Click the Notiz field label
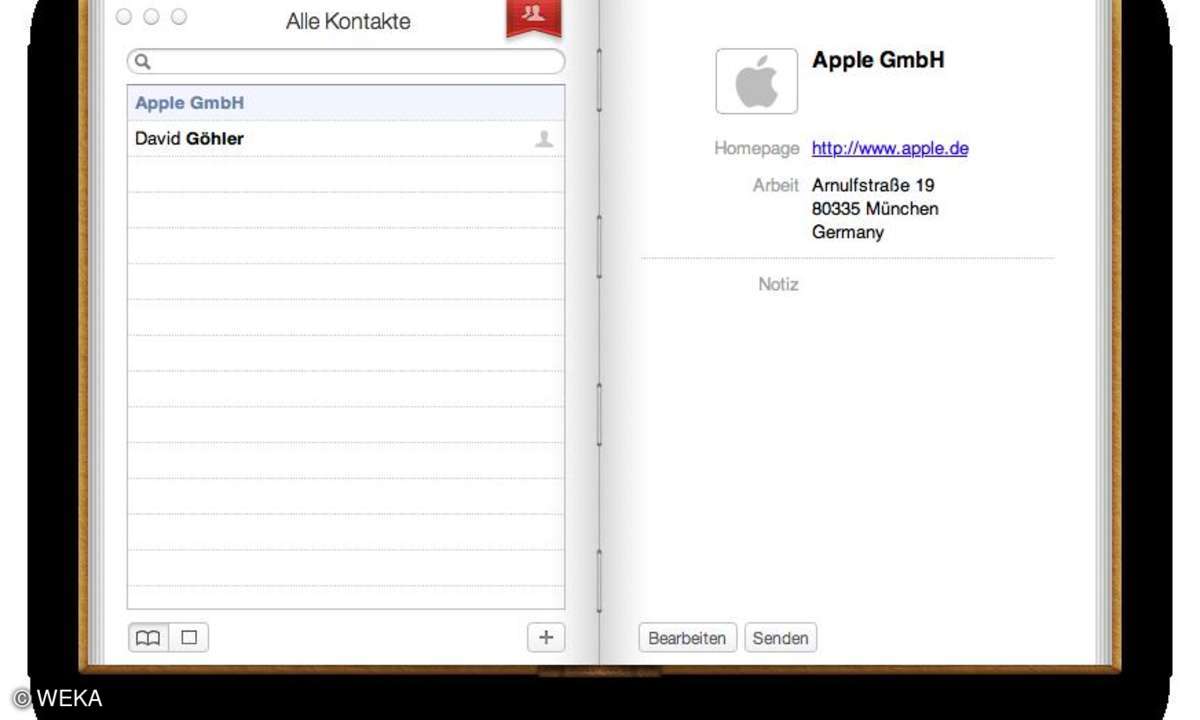The image size is (1200, 720). click(x=778, y=284)
